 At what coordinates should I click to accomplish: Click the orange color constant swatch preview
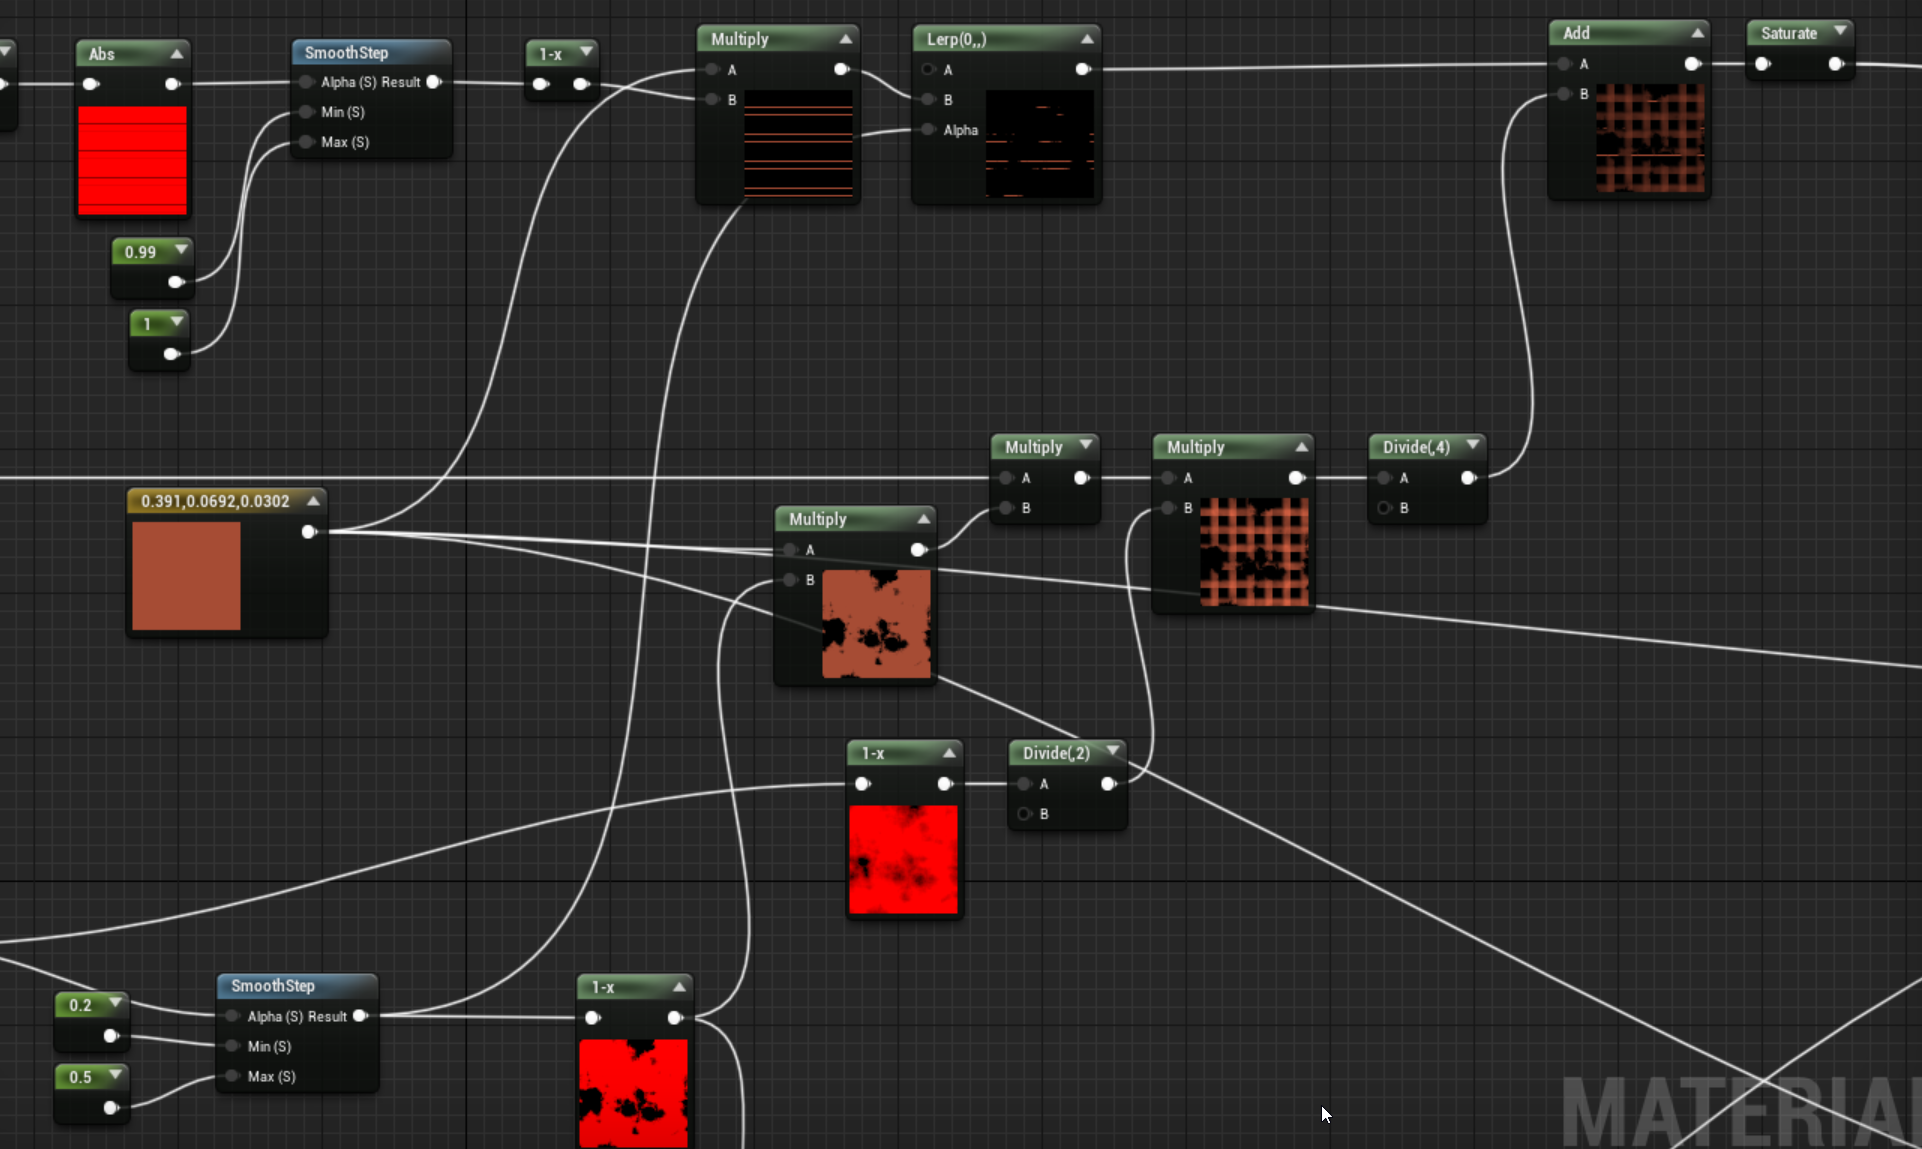pyautogui.click(x=186, y=576)
